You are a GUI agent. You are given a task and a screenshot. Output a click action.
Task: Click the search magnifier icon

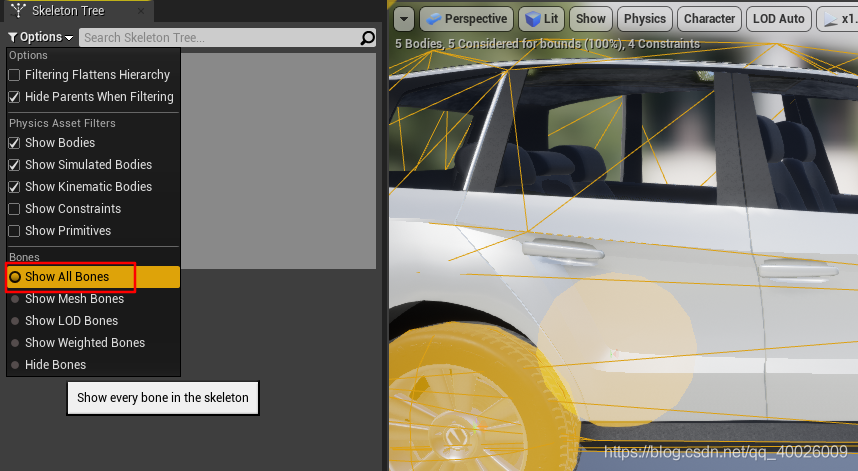pos(368,37)
